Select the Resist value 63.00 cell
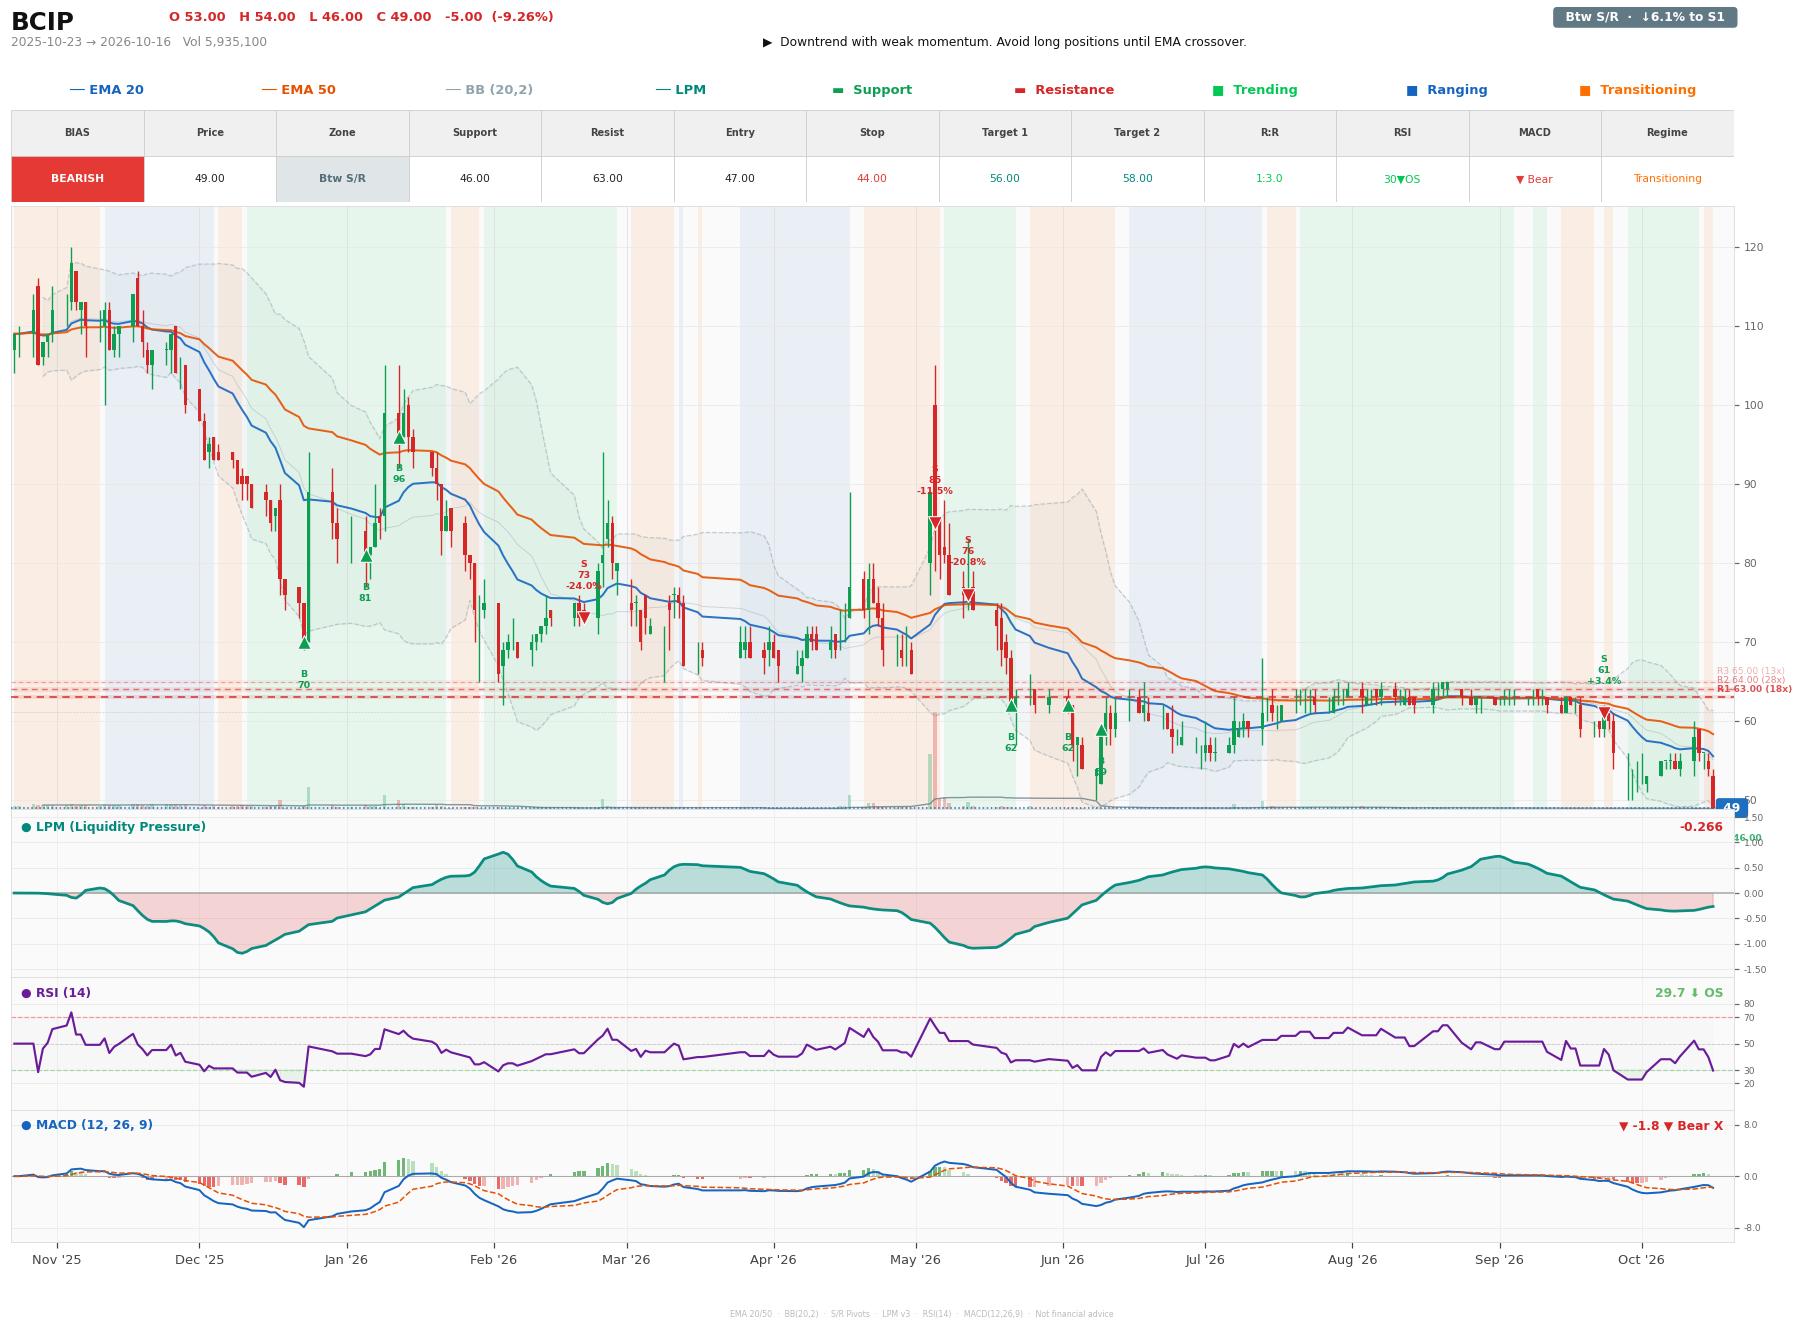This screenshot has height=1330, width=1803. 607,179
